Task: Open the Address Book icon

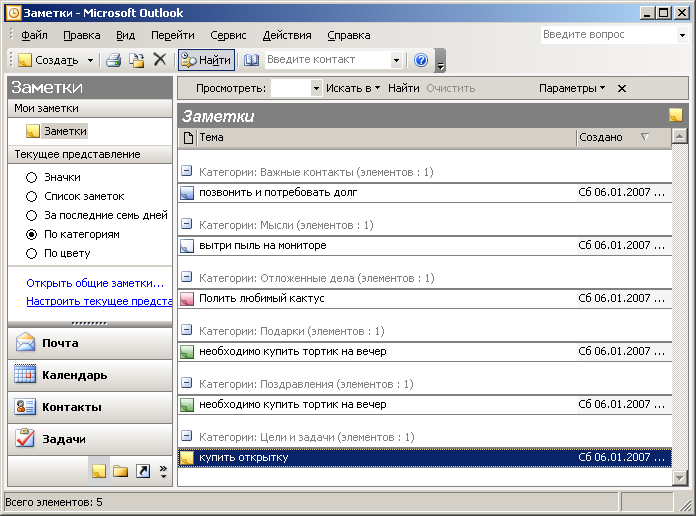Action: coord(252,60)
